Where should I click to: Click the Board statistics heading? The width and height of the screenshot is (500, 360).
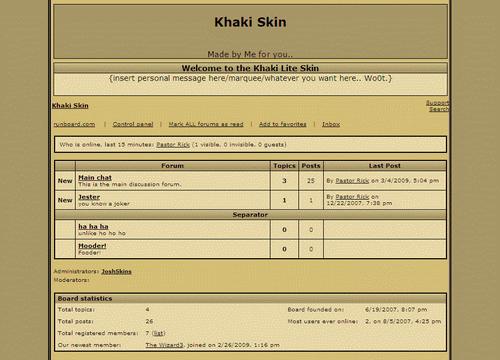click(x=85, y=298)
